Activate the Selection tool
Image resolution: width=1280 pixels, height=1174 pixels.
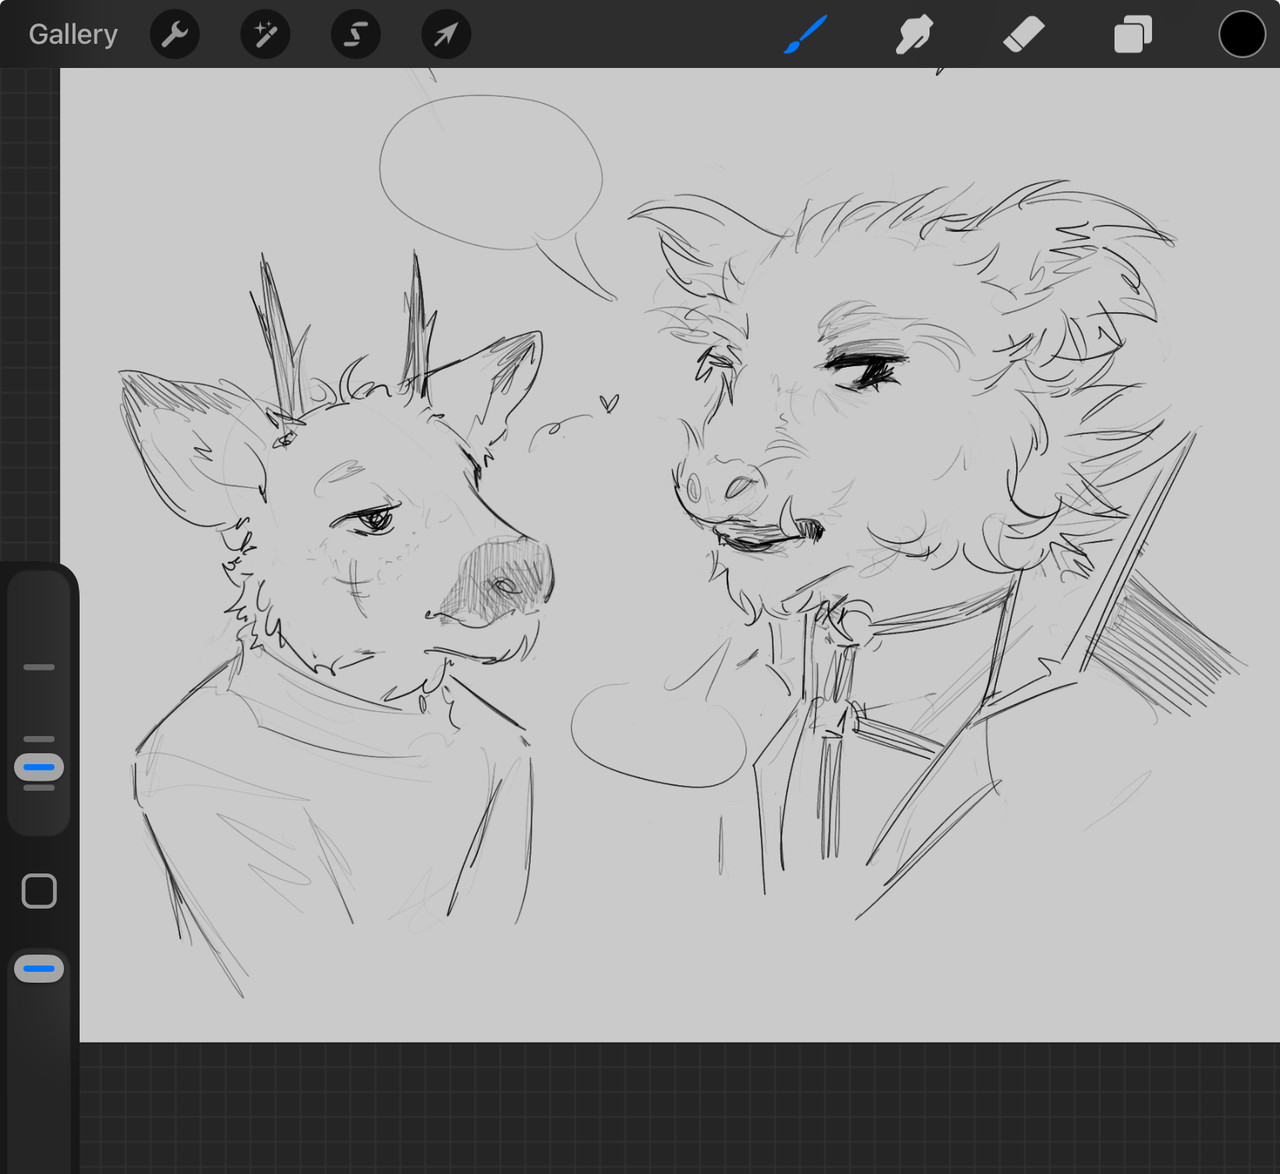pyautogui.click(x=356, y=35)
